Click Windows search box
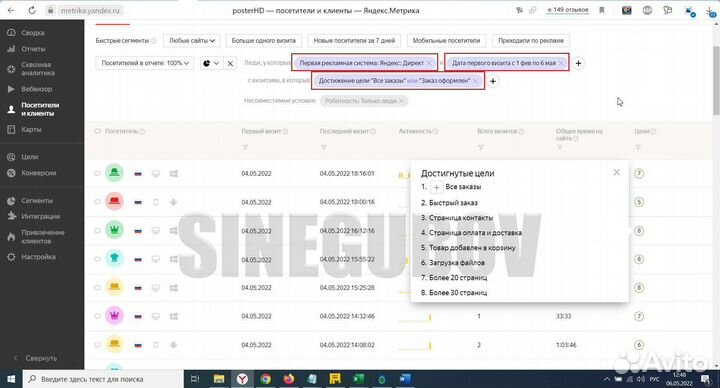 click(103, 379)
